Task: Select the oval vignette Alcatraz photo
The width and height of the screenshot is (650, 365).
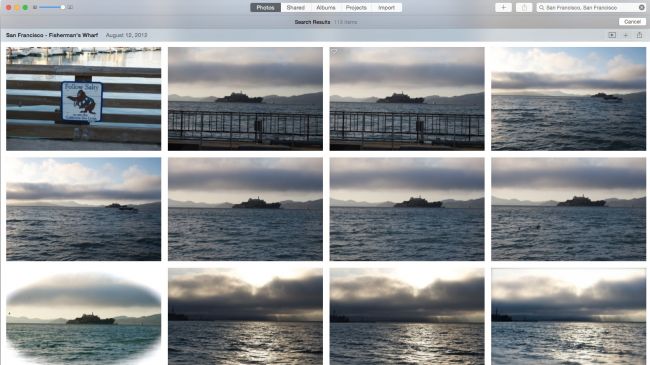Action: tap(83, 316)
